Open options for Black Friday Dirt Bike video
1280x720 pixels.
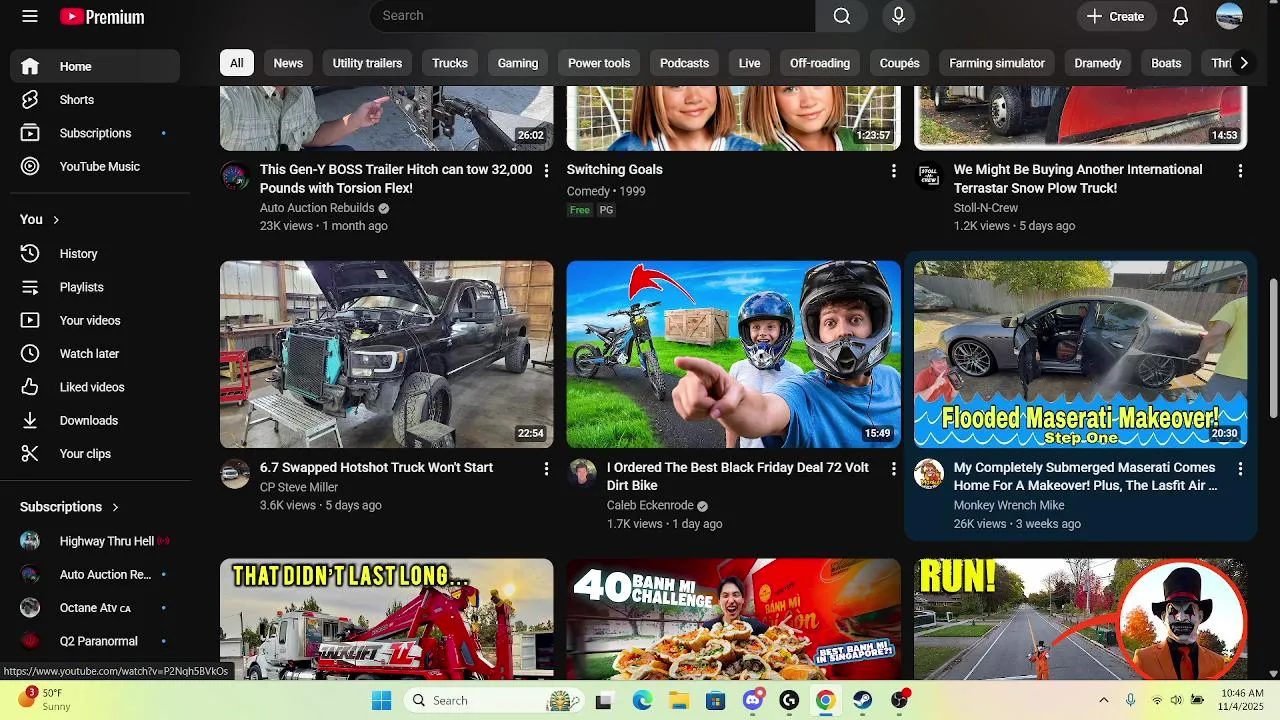click(893, 469)
